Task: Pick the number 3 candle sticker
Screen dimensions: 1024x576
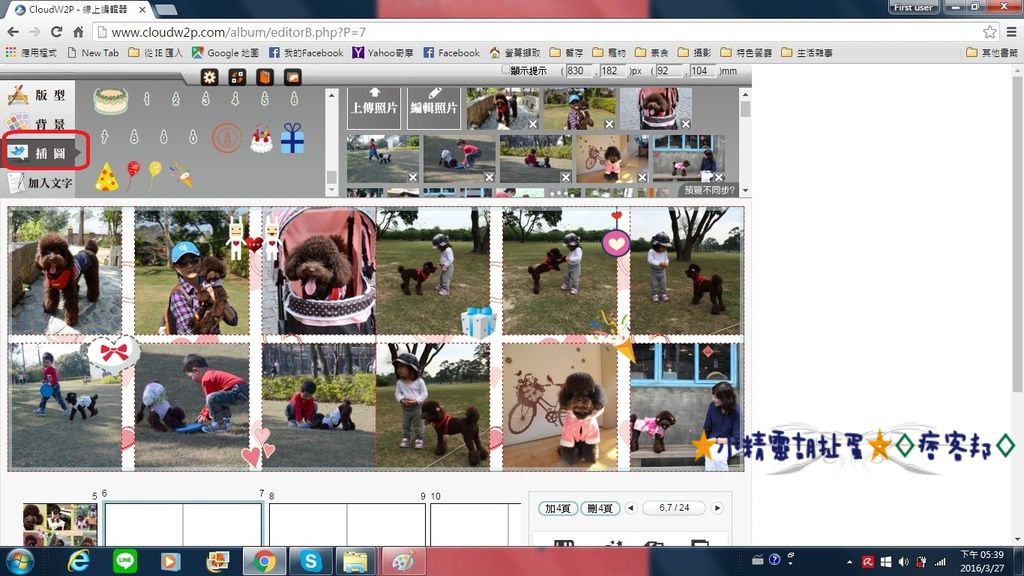Action: click(x=205, y=99)
